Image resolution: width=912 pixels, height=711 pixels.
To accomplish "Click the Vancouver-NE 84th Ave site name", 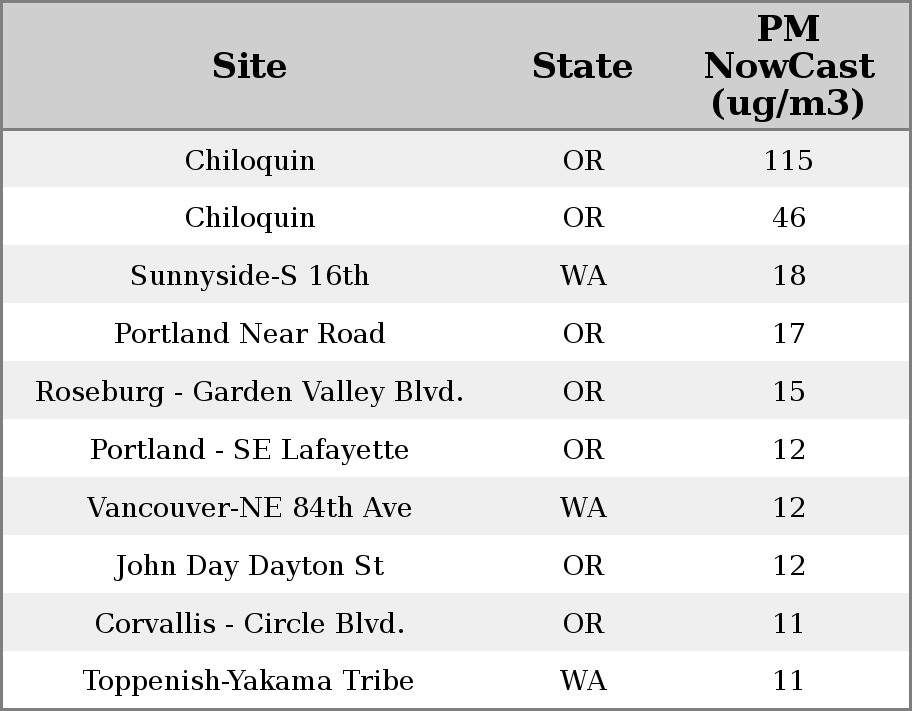I will pyautogui.click(x=249, y=508).
